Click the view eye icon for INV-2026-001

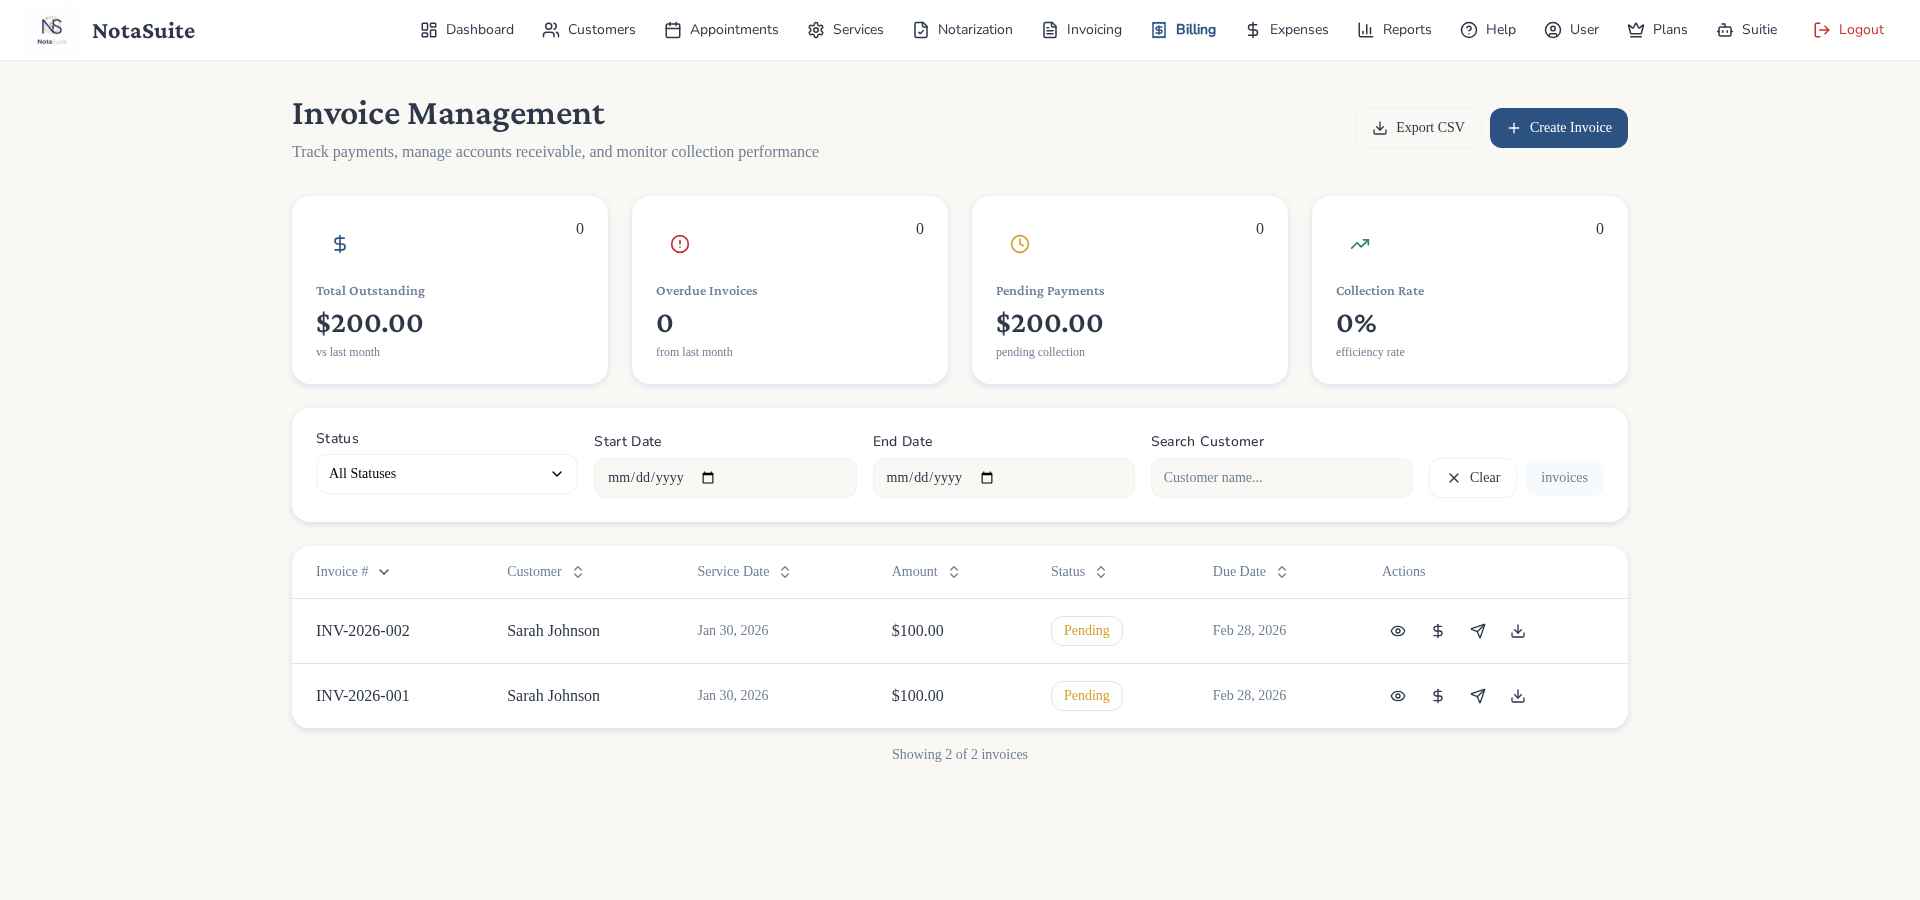click(1398, 696)
